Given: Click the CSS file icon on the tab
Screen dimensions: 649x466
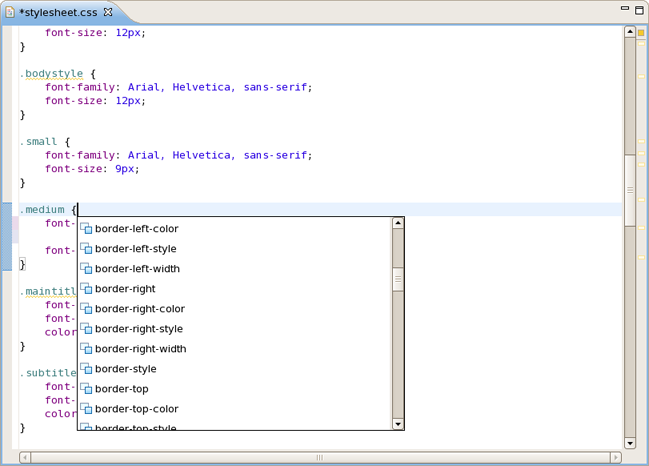Looking at the screenshot, I should coord(10,12).
